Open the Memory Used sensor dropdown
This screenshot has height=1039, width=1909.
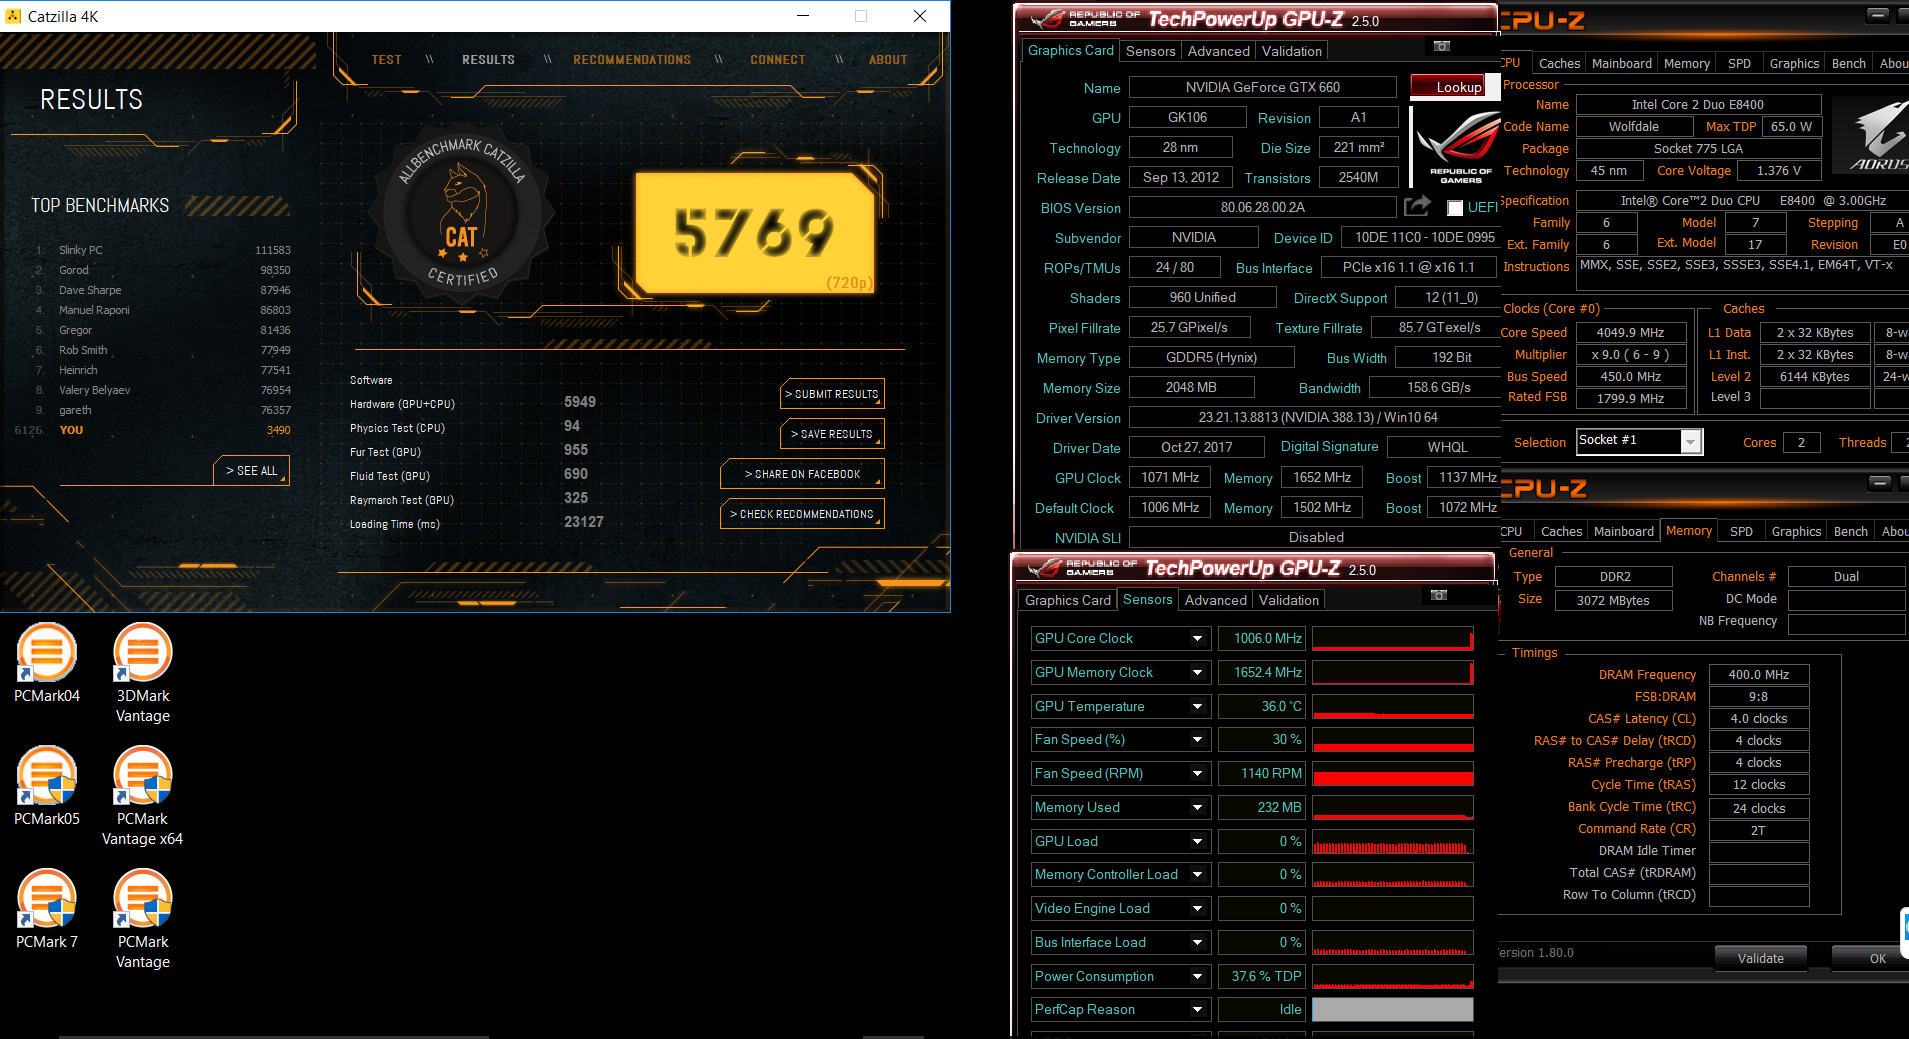tap(1197, 808)
